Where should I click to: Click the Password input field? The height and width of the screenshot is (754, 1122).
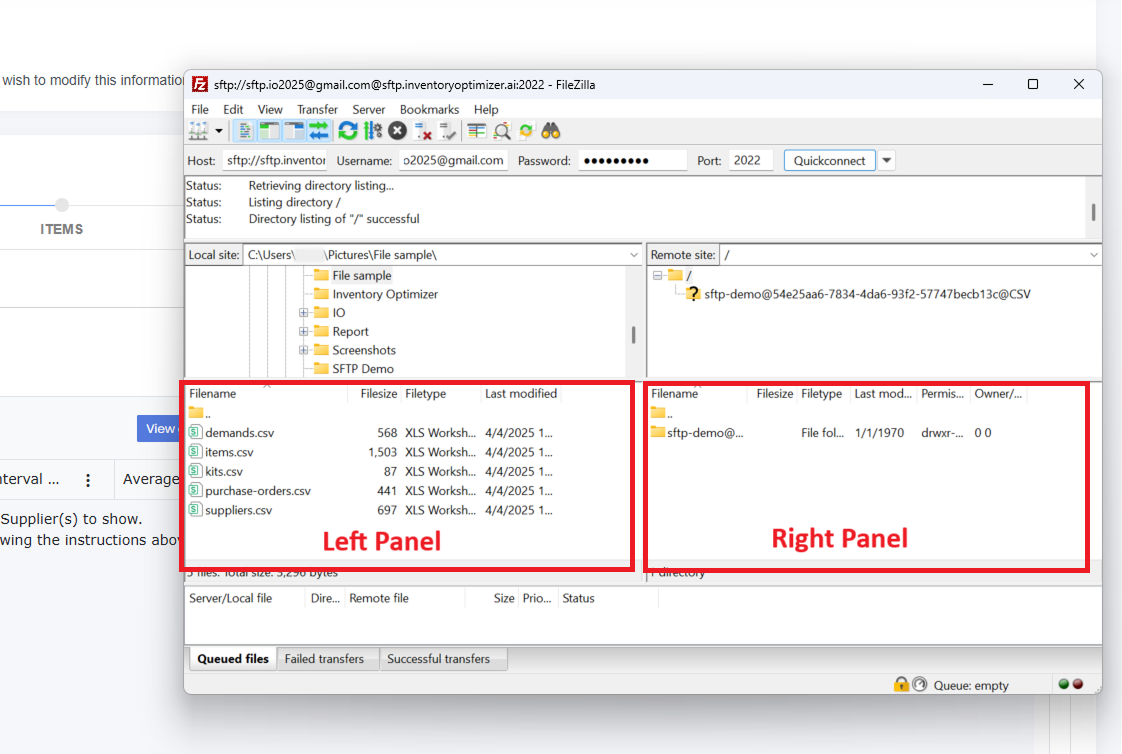633,160
